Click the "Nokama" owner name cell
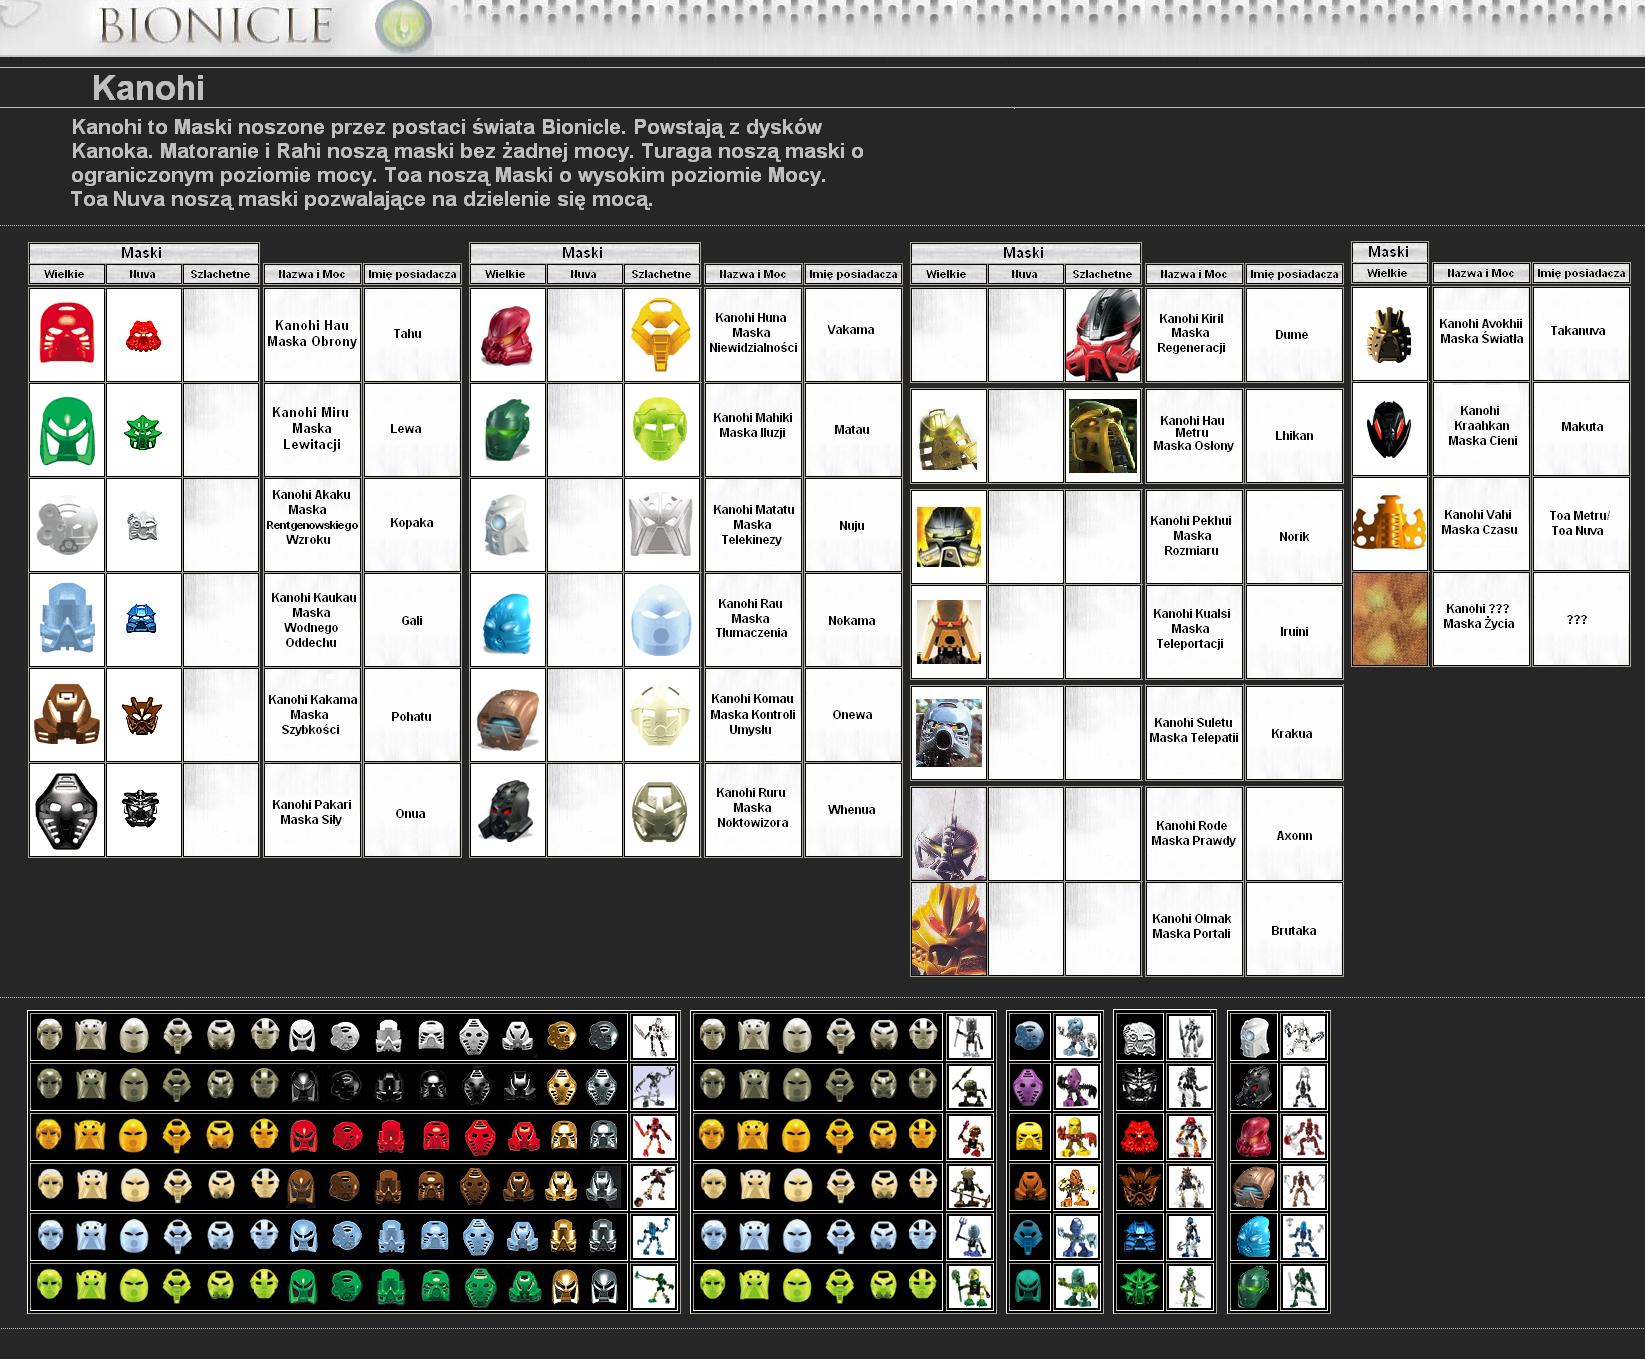1645x1359 pixels. (852, 620)
